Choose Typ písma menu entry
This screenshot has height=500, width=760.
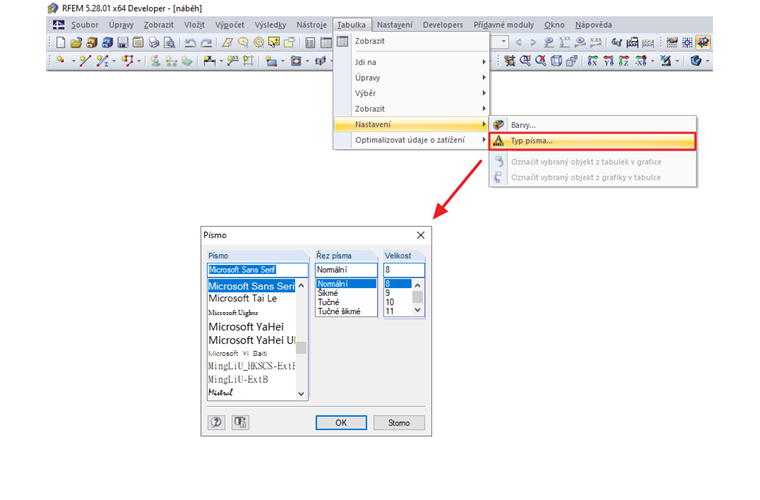coord(593,141)
